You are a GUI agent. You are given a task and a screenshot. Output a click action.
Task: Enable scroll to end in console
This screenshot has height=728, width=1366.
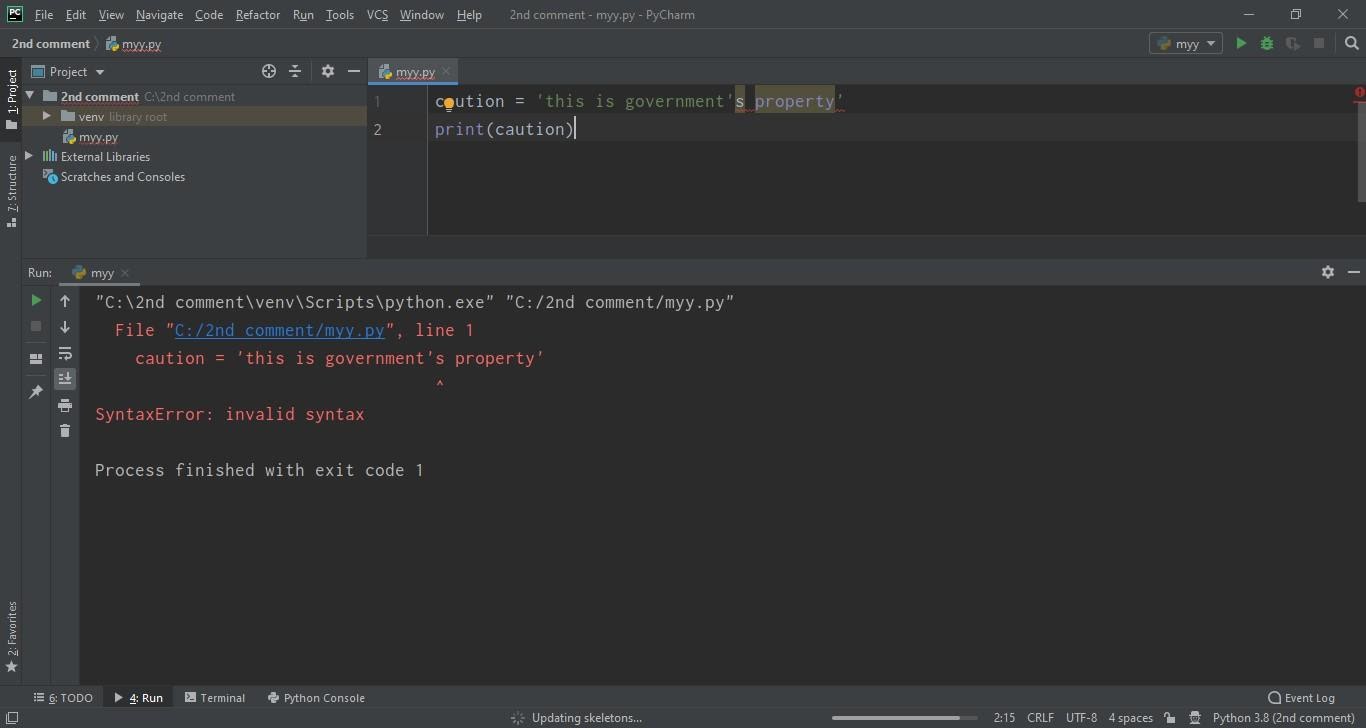pos(64,378)
